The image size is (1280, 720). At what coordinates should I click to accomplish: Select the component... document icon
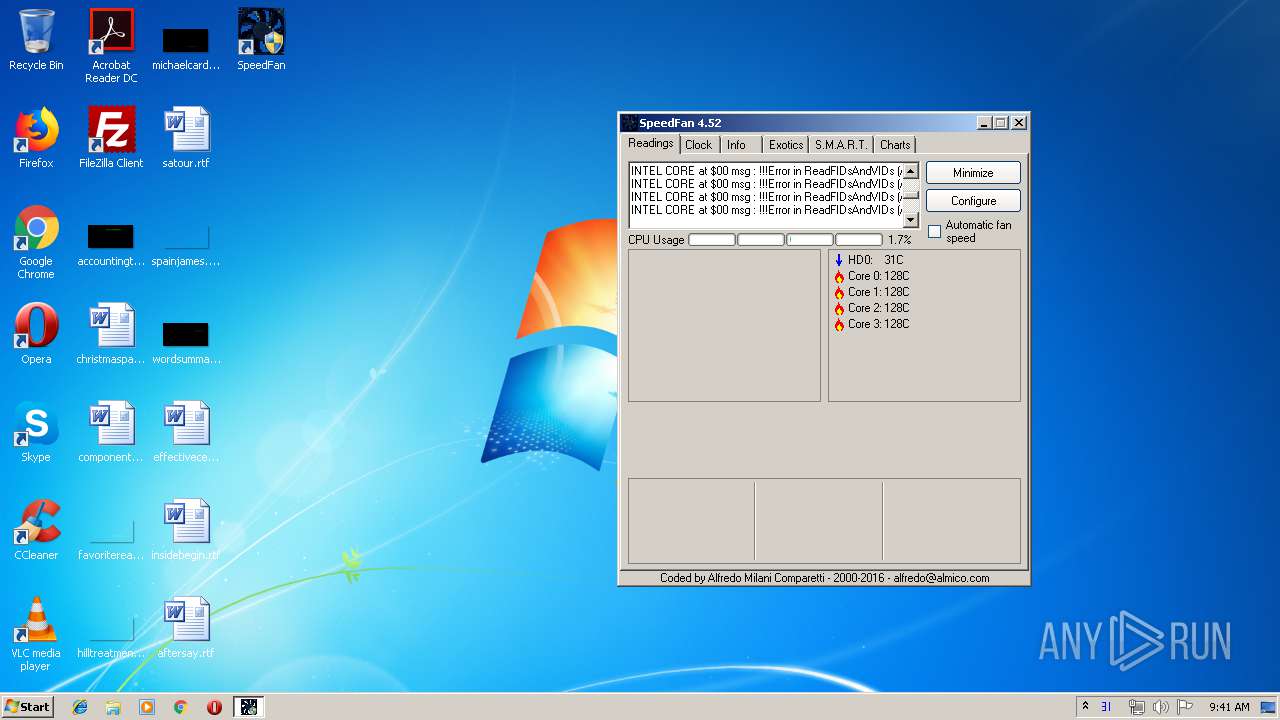(x=111, y=432)
